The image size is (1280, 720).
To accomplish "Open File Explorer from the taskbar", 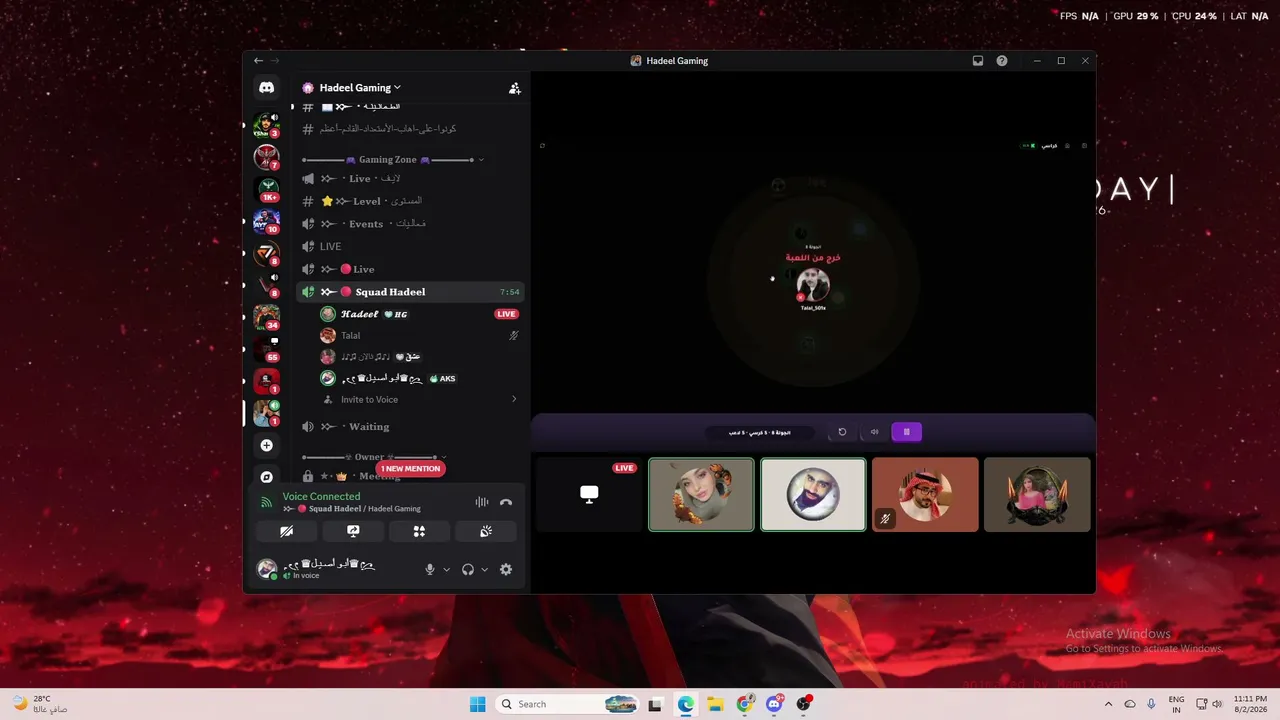I will click(x=716, y=704).
